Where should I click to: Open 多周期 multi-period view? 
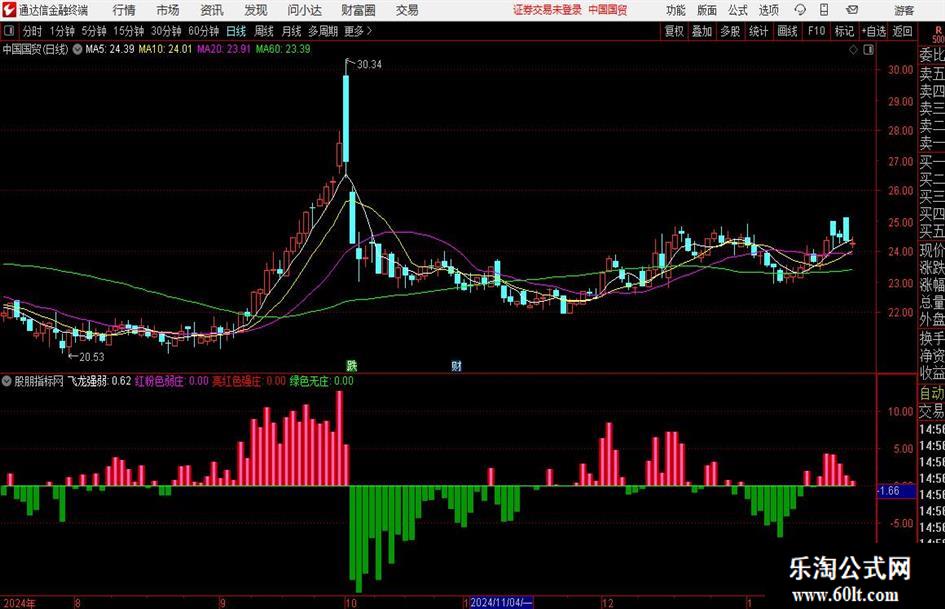323,31
